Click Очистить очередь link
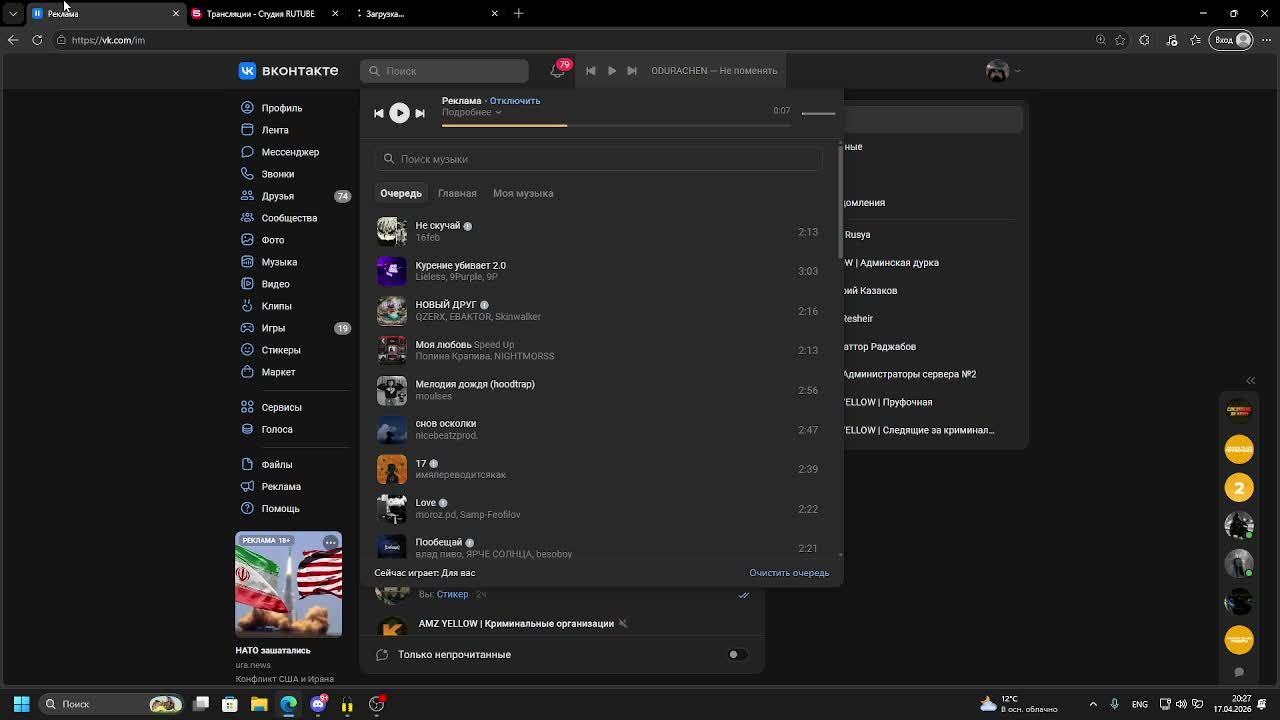The width and height of the screenshot is (1280, 720). click(x=789, y=573)
